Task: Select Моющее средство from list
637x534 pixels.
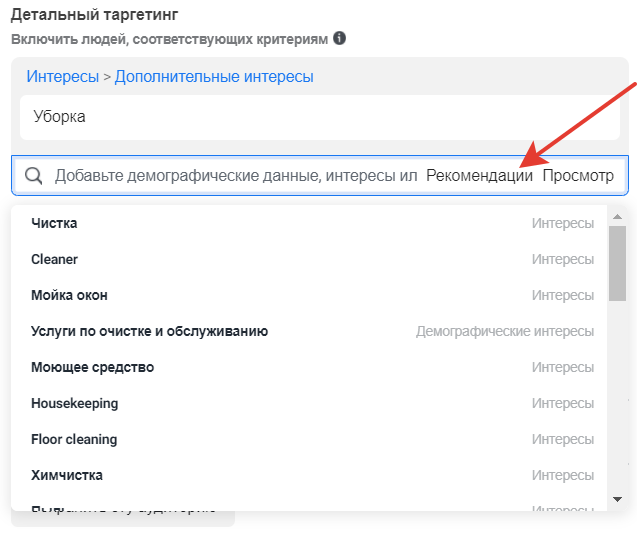Action: 93,367
